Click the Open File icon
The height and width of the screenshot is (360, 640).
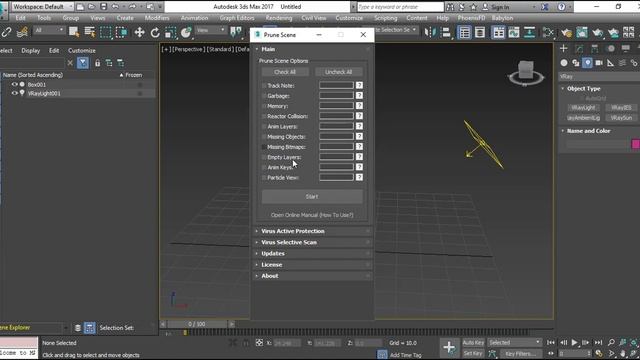tap(91, 7)
